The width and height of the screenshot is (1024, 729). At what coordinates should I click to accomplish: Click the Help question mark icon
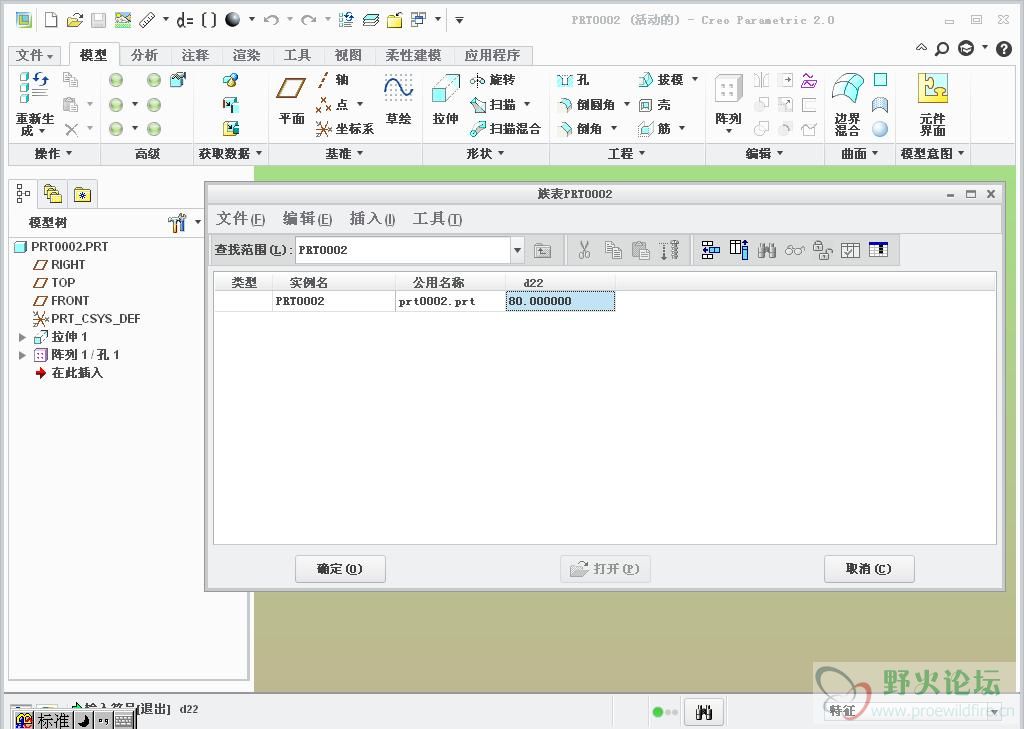(x=1004, y=48)
